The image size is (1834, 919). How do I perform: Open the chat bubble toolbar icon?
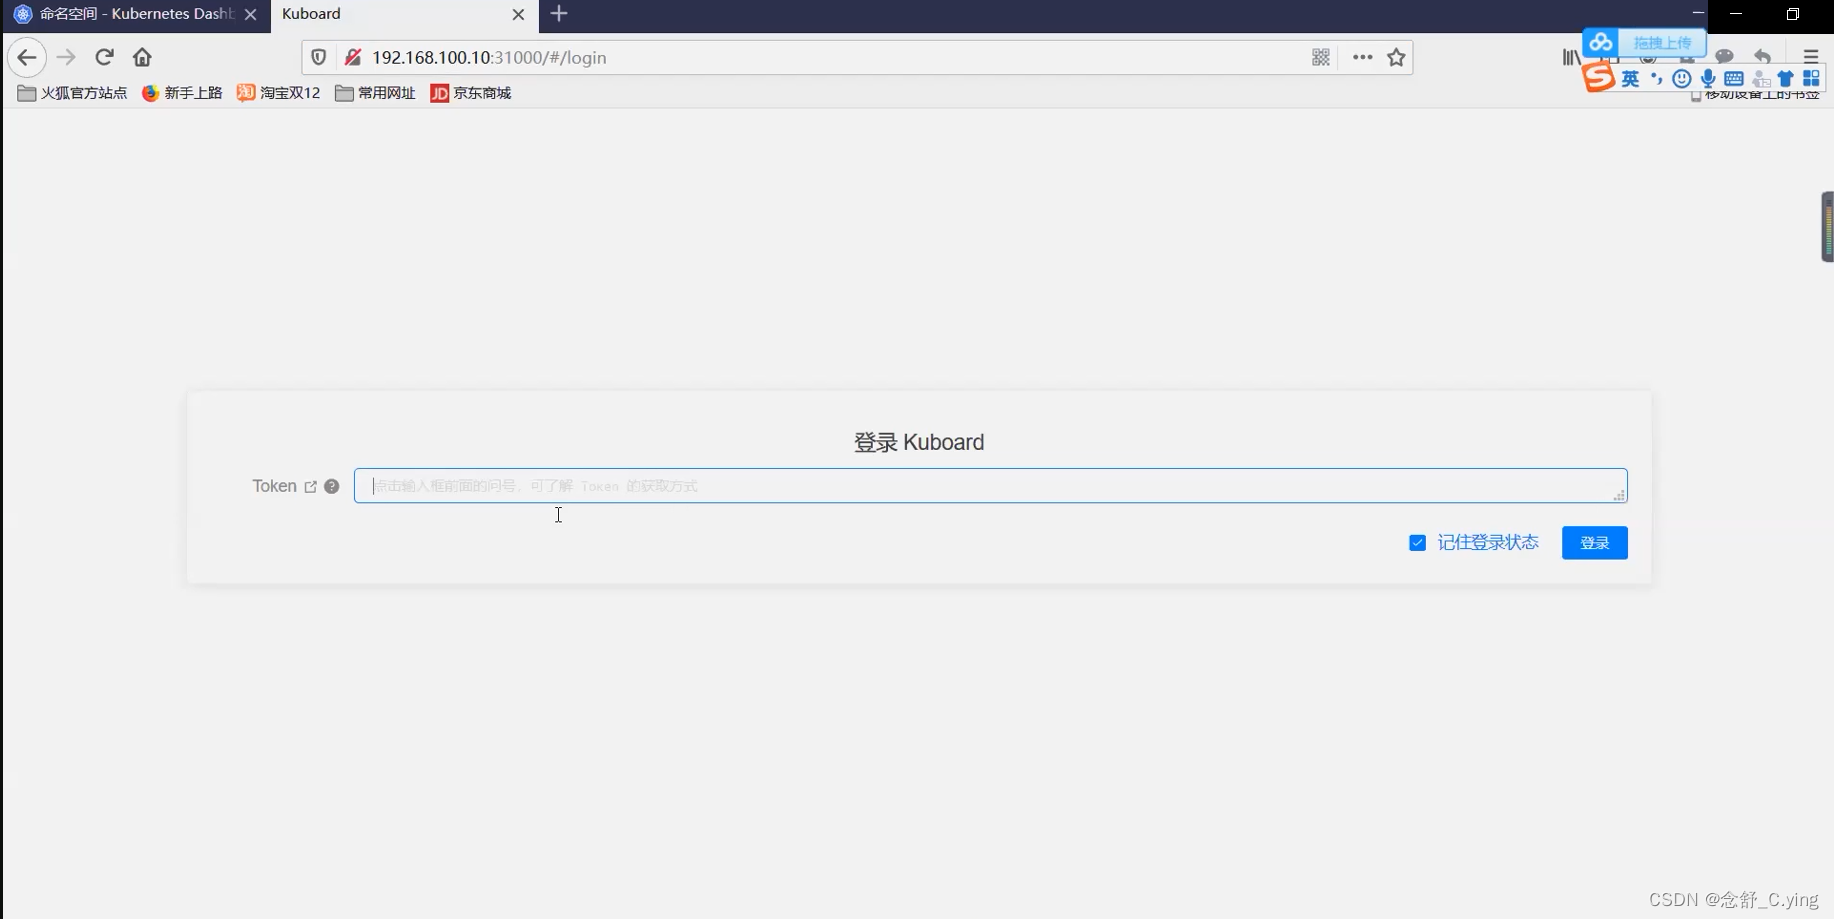click(x=1724, y=56)
